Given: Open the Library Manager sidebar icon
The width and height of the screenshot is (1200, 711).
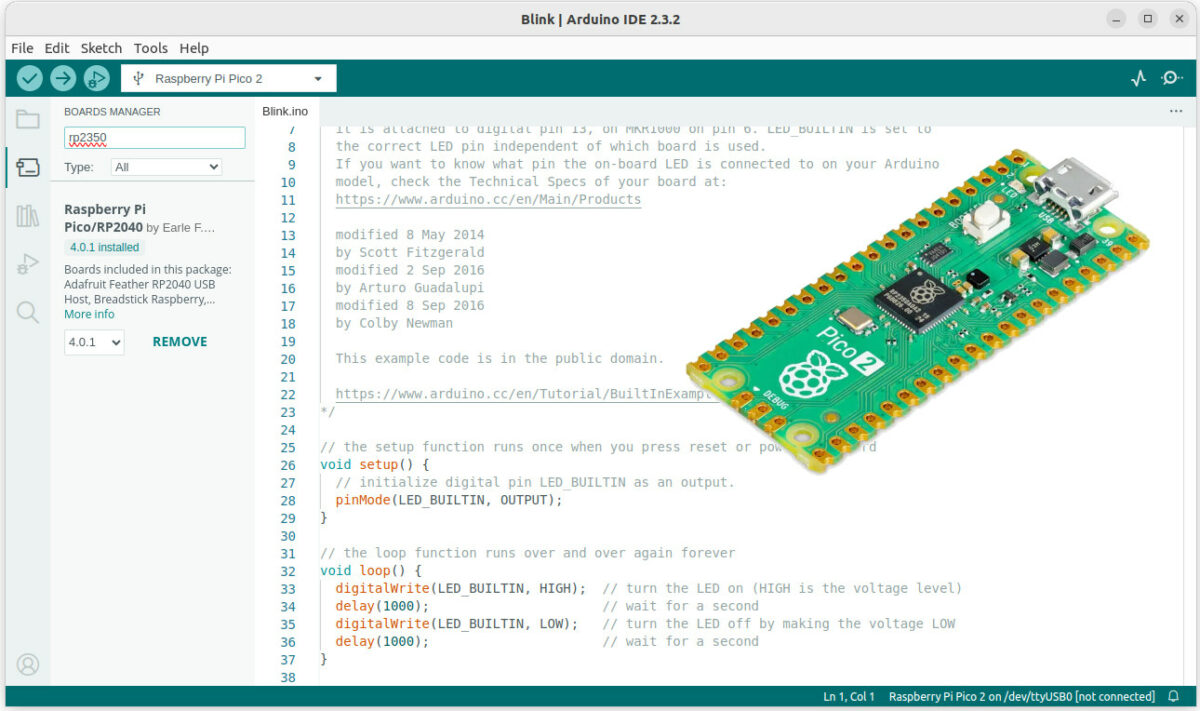Looking at the screenshot, I should [x=27, y=216].
